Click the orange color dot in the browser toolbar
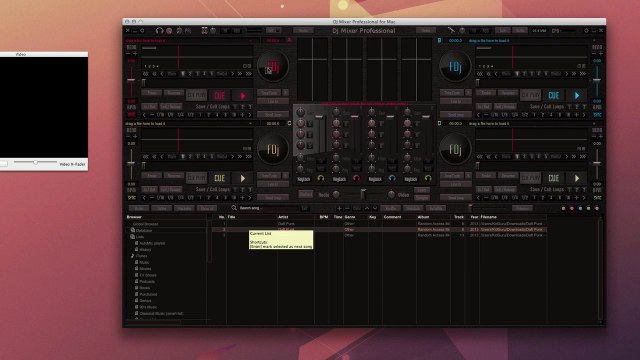Screen dimensions: 640x360 (564, 208)
